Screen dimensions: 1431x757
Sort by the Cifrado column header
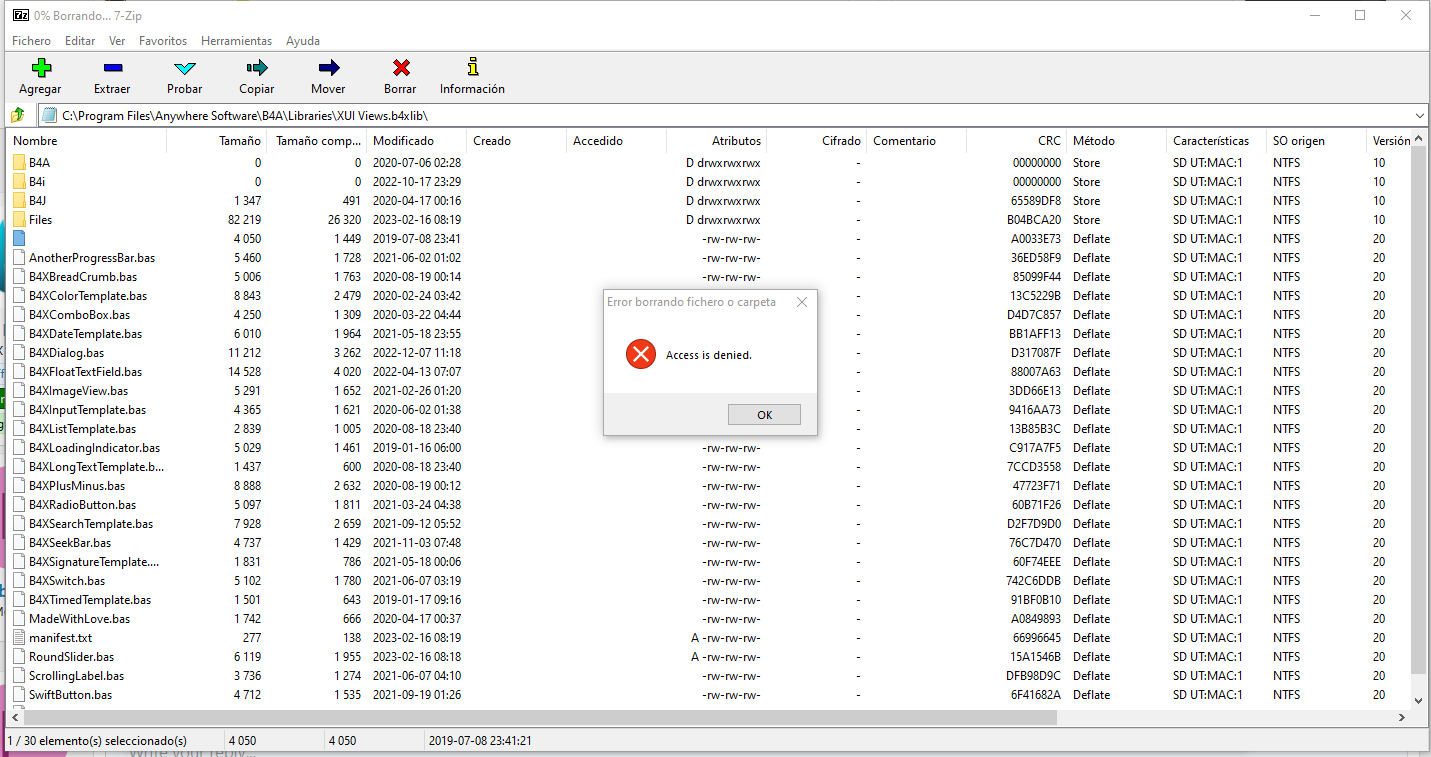pyautogui.click(x=816, y=141)
